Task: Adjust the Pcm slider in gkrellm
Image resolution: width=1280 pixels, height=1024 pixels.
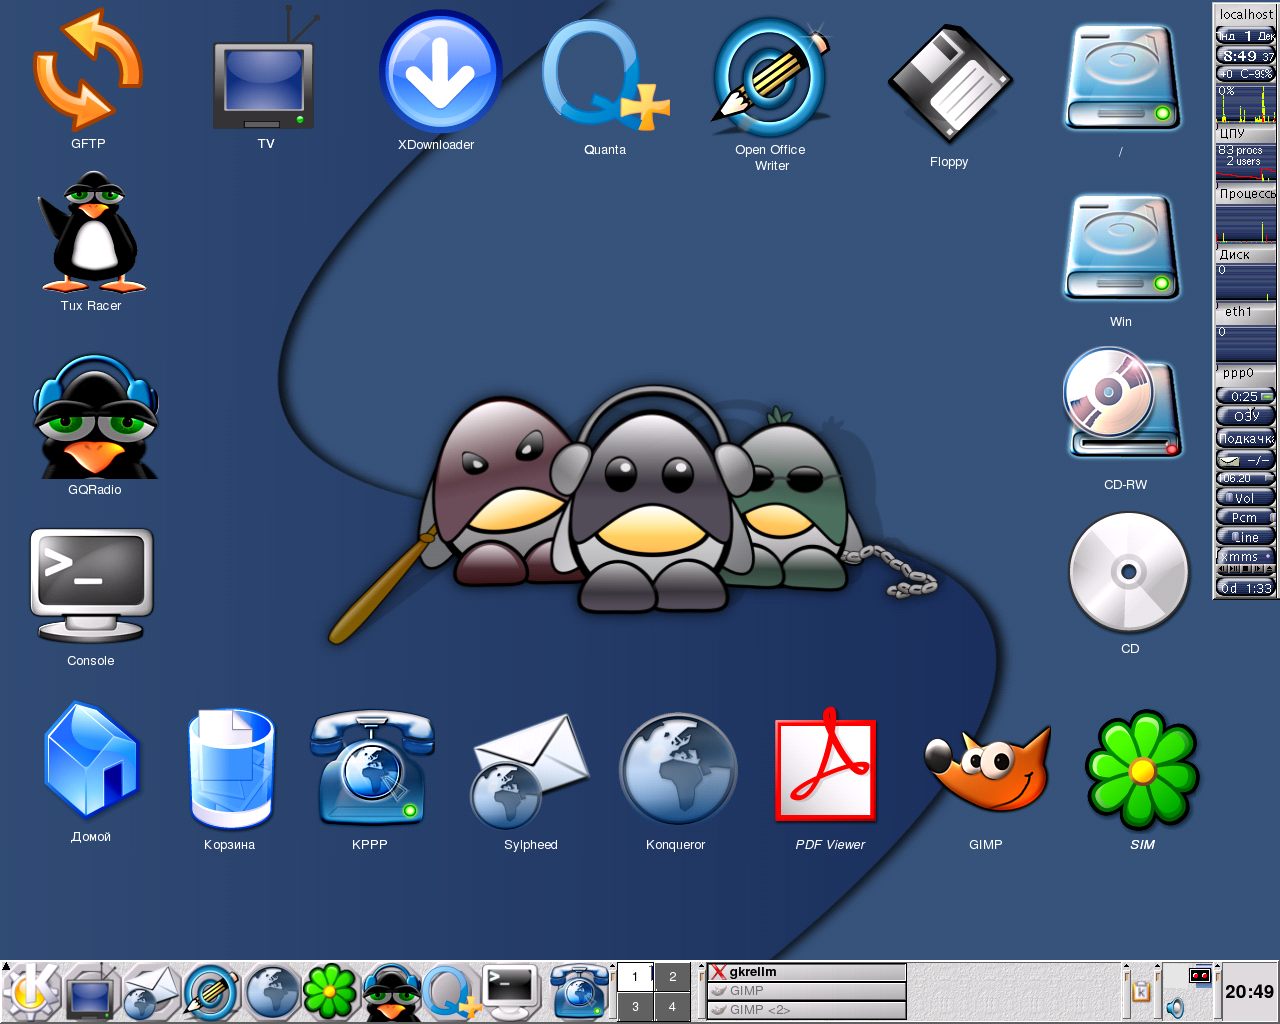Action: tap(1246, 517)
